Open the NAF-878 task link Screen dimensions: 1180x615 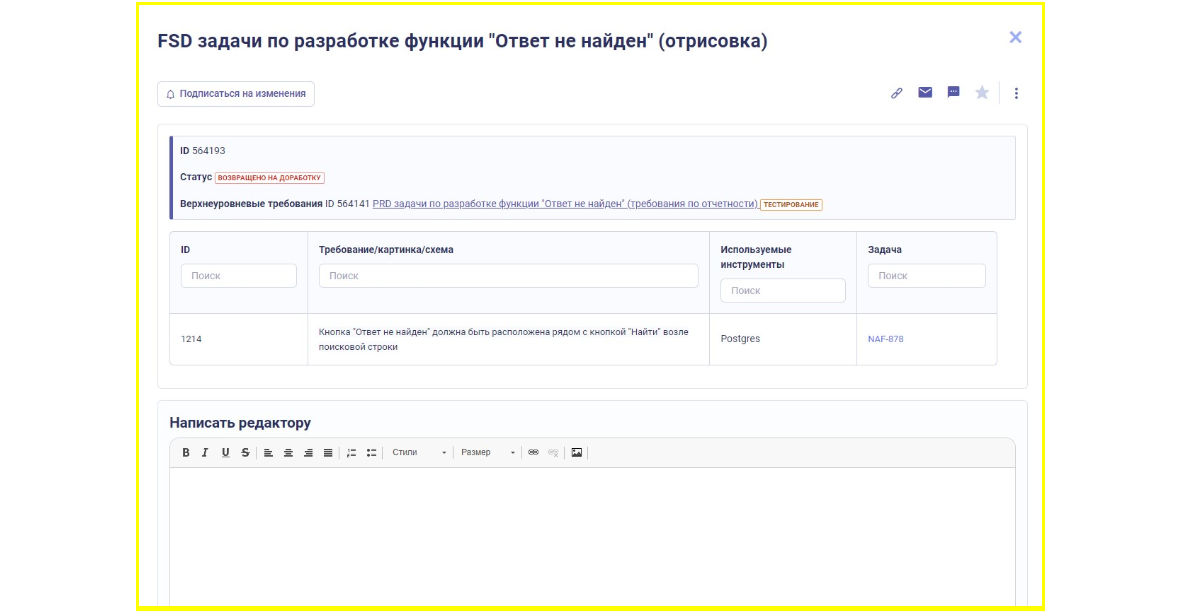(x=886, y=339)
